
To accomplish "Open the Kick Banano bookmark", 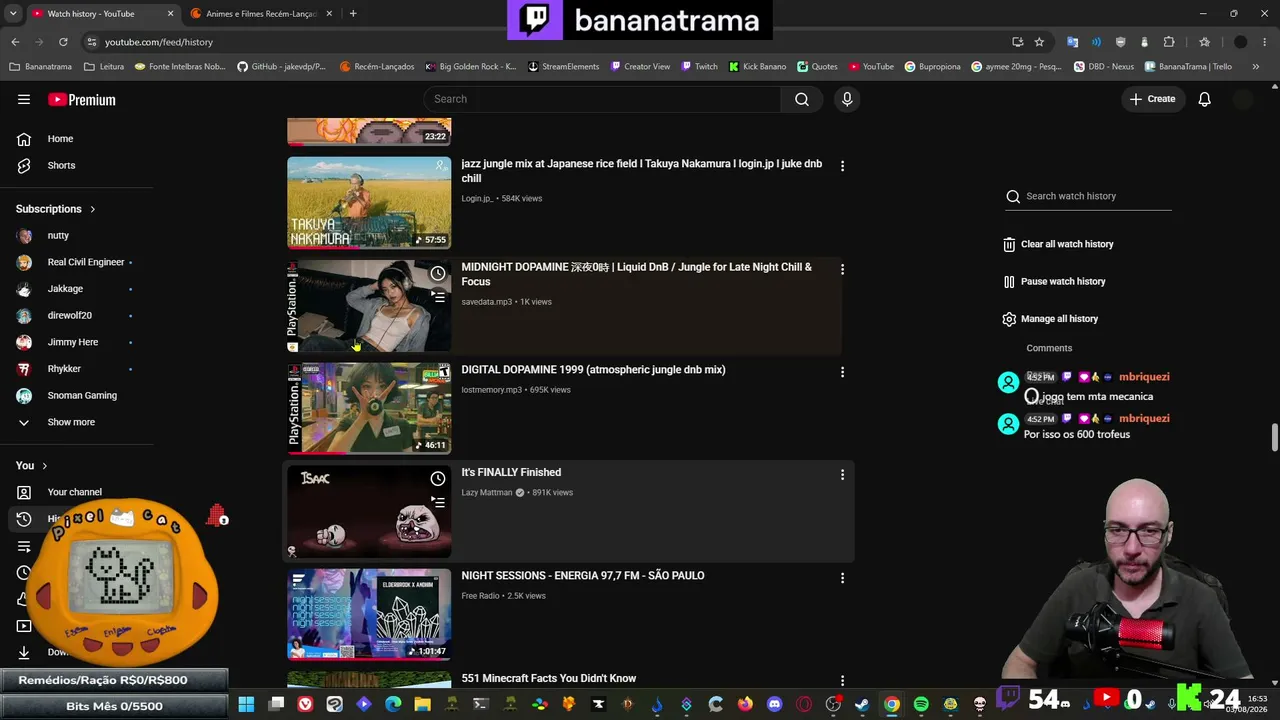I will [757, 67].
